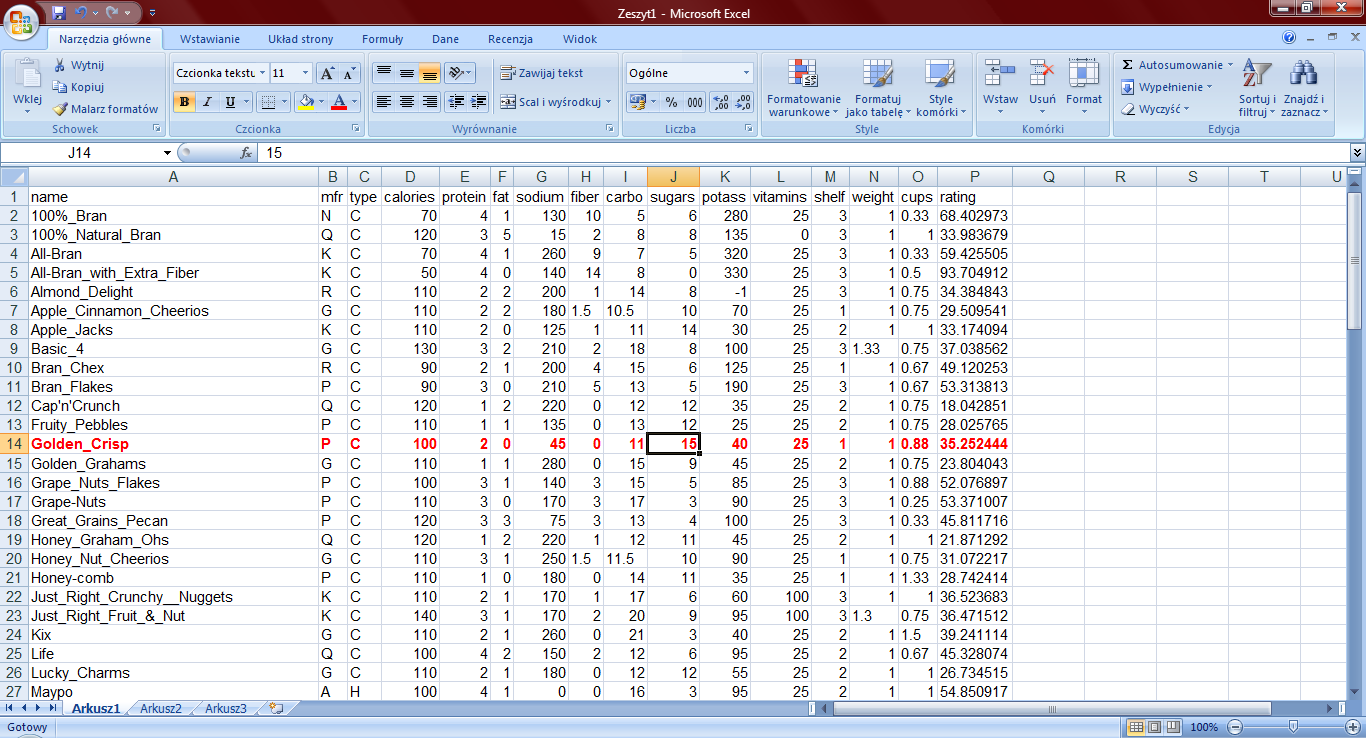The image size is (1366, 738).
Task: Increase decimal places
Action: (x=720, y=102)
